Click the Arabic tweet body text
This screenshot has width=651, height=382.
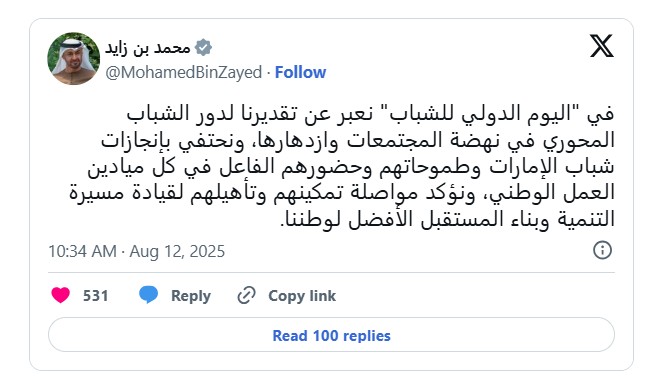coord(342,167)
